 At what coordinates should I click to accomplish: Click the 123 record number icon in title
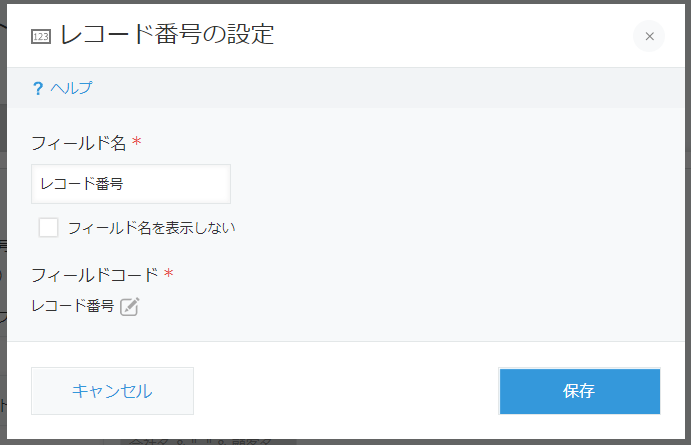pyautogui.click(x=41, y=36)
